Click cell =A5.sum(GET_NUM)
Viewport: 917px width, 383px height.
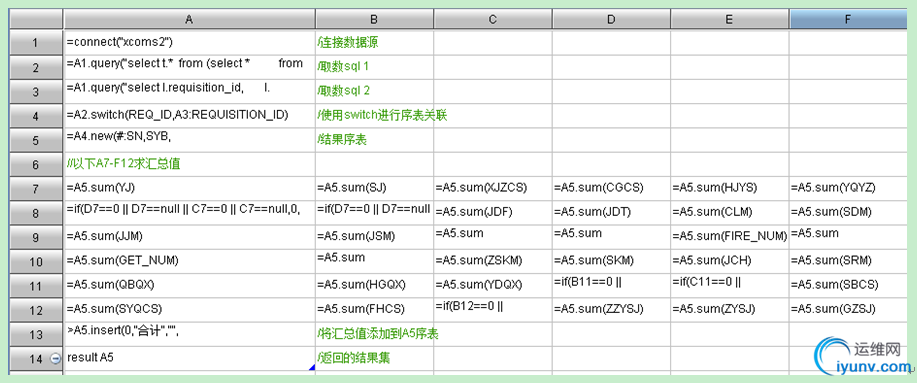189,261
